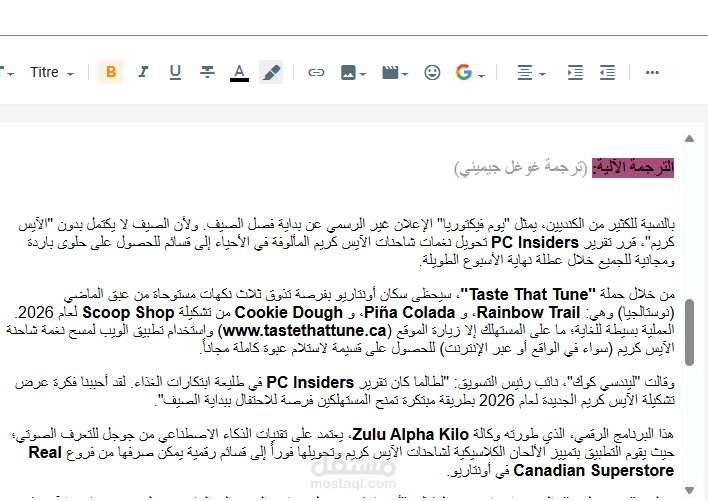Click the editor scroll down arrow
The image size is (708, 501).
click(689, 490)
